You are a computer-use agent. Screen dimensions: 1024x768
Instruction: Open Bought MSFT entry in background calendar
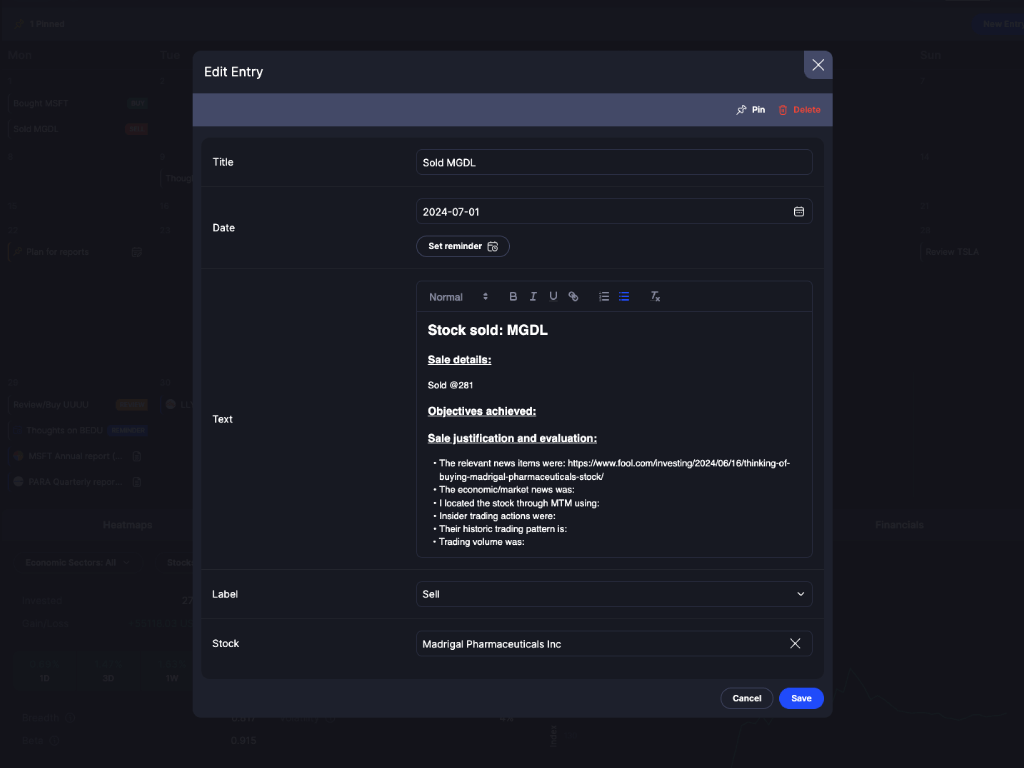(78, 103)
